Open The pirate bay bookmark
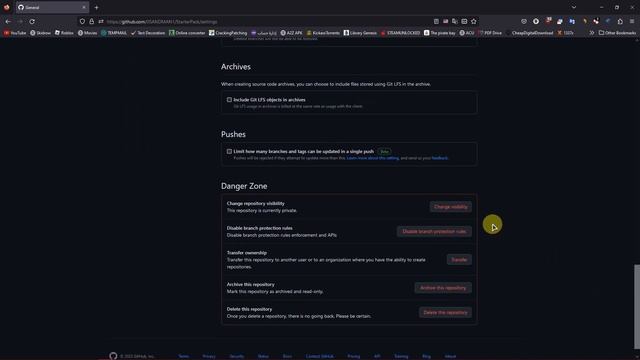The height and width of the screenshot is (360, 640). pyautogui.click(x=440, y=33)
